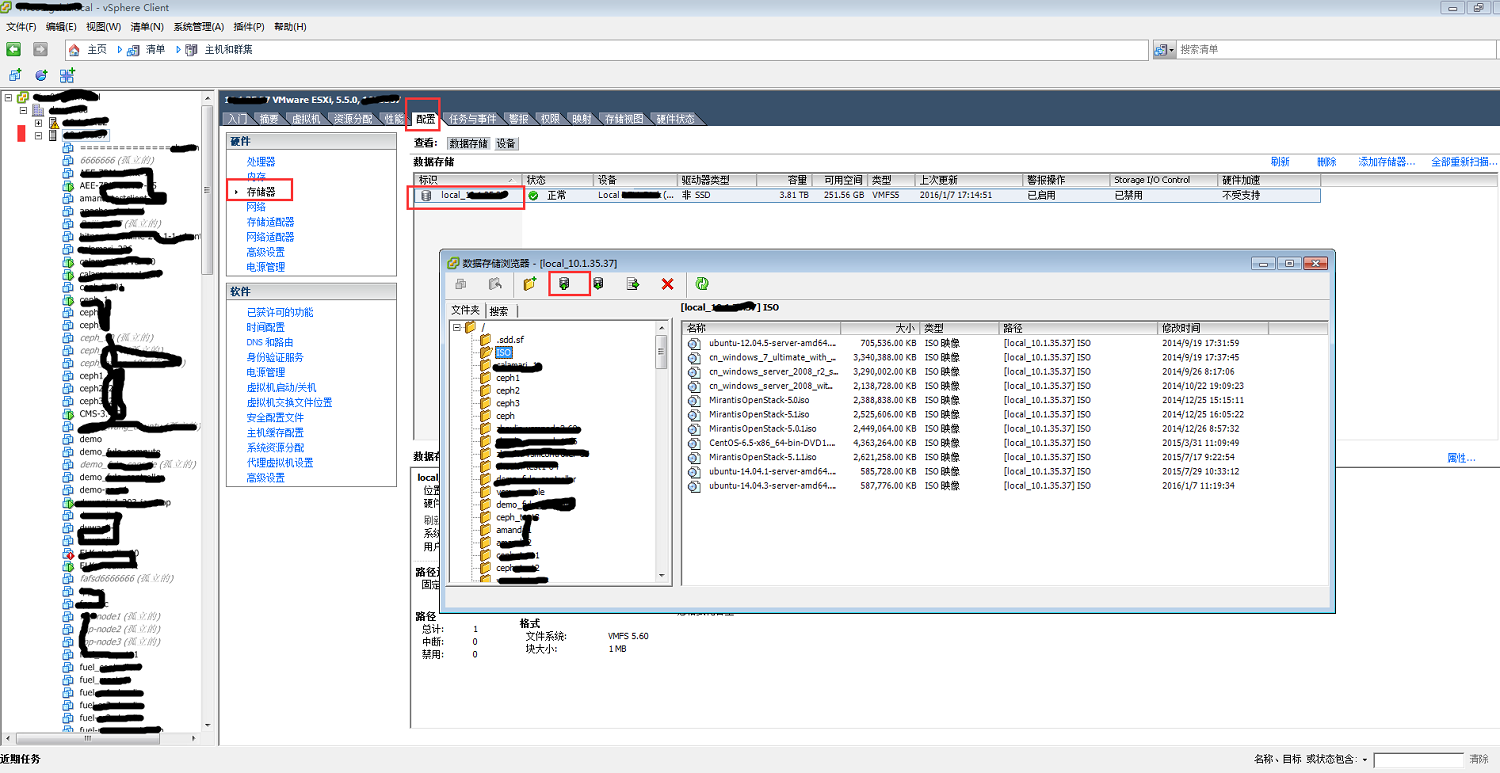1500x773 pixels.
Task: Click the inventory tree vertical scrollbar
Action: pos(207,410)
